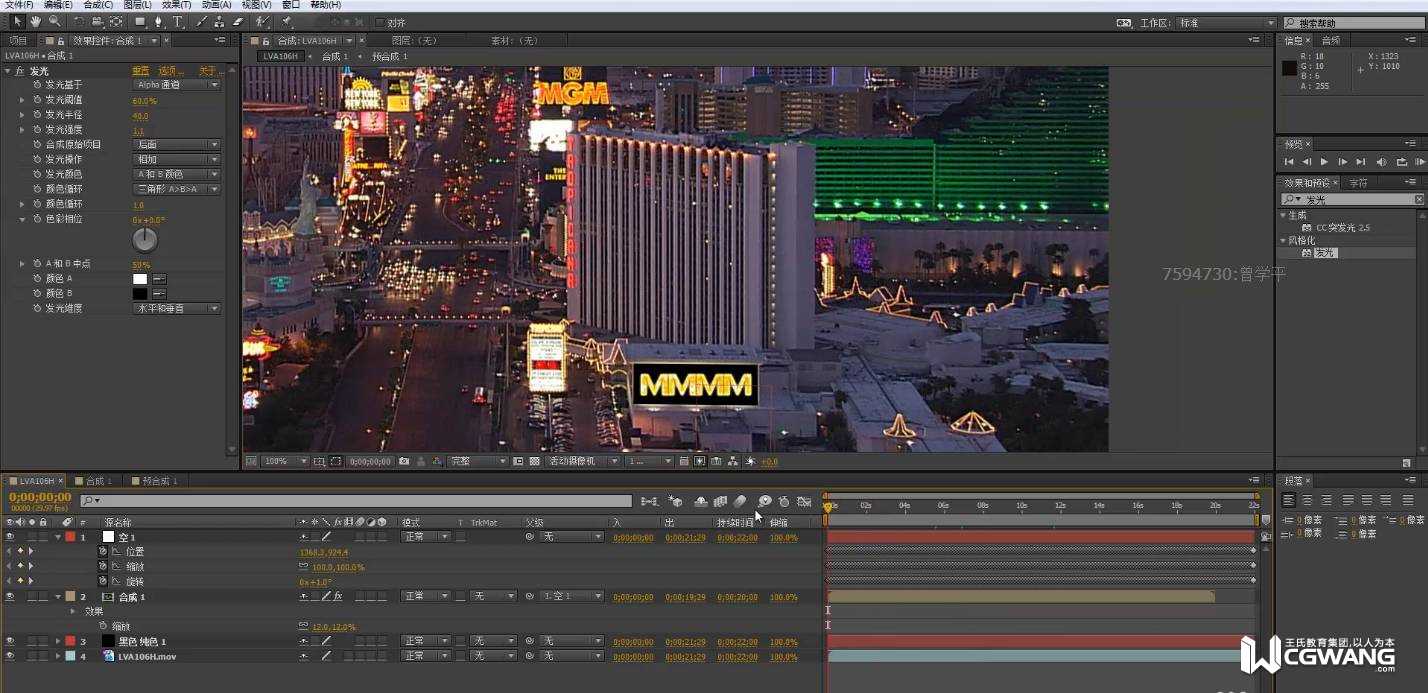Select the Brush tool
Viewport: 1428px width, 693px height.
pyautogui.click(x=203, y=21)
